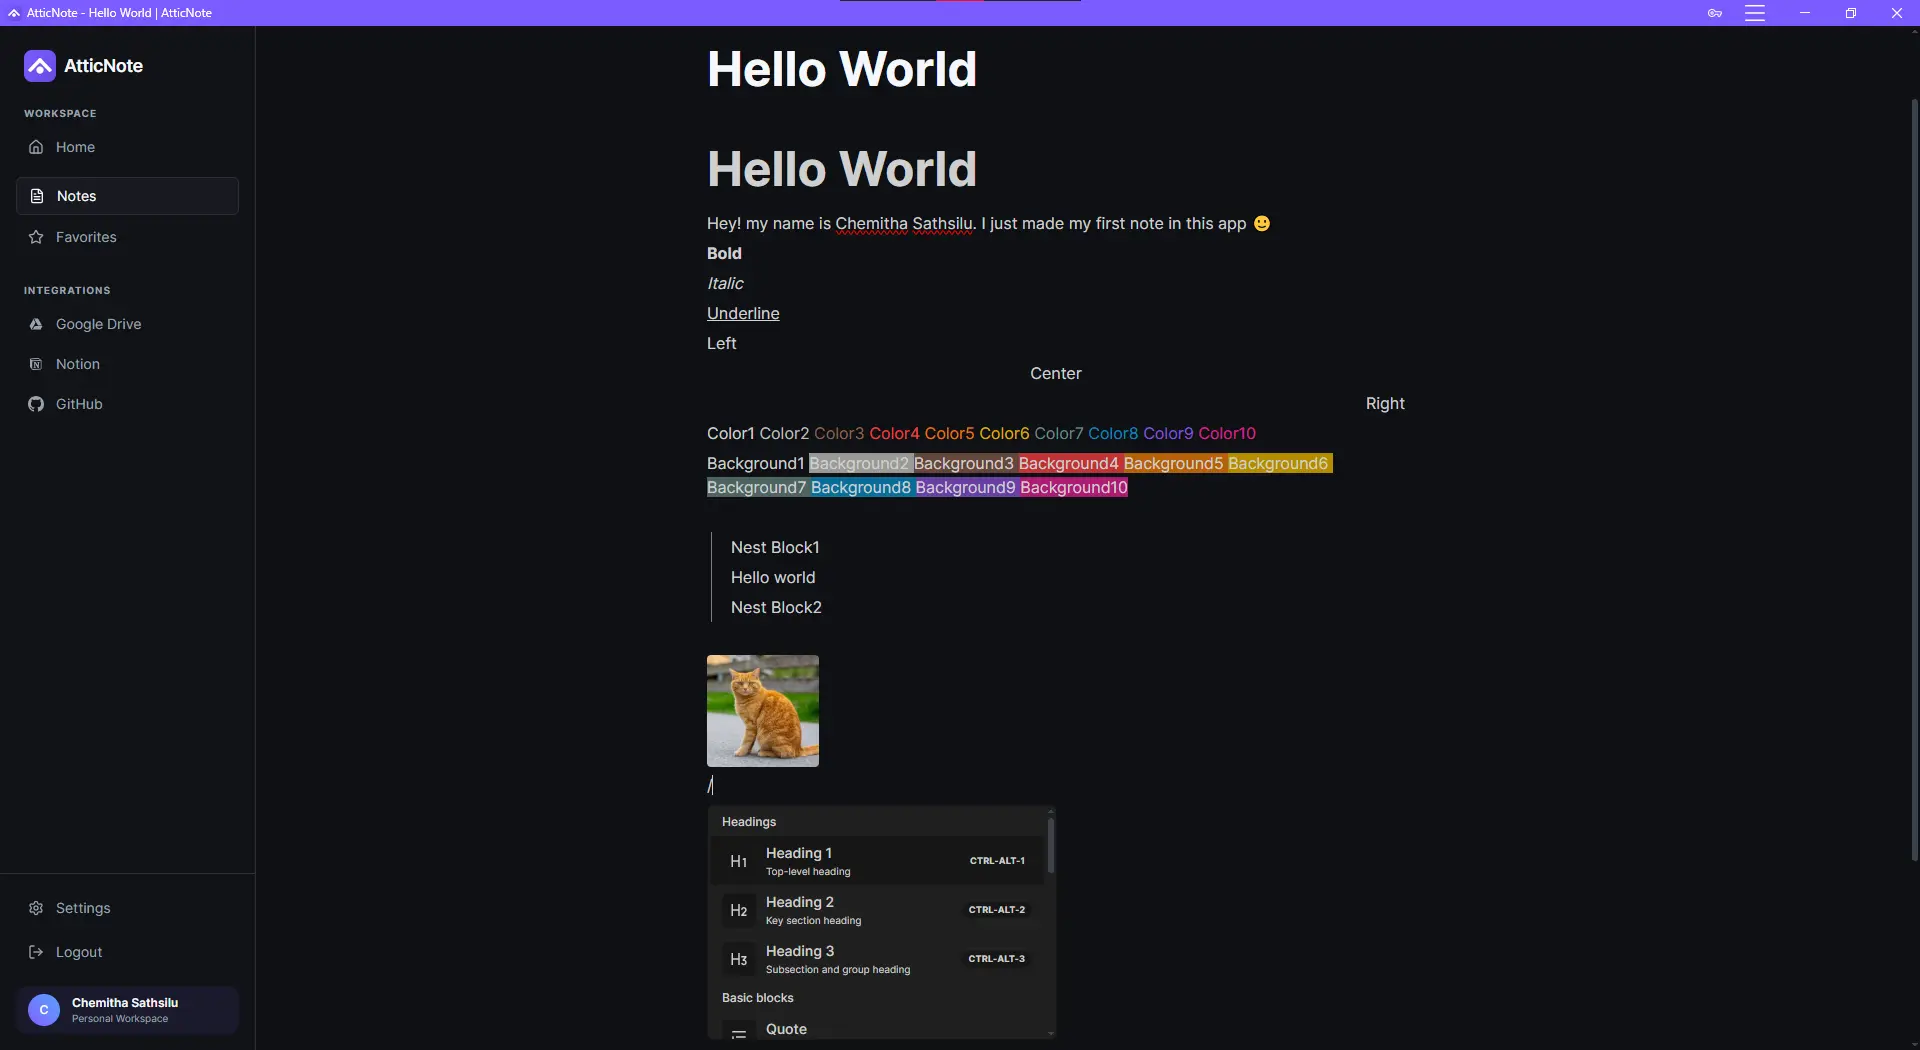This screenshot has width=1920, height=1050.
Task: Click the Background6 yellow highlighted text
Action: [x=1279, y=463]
